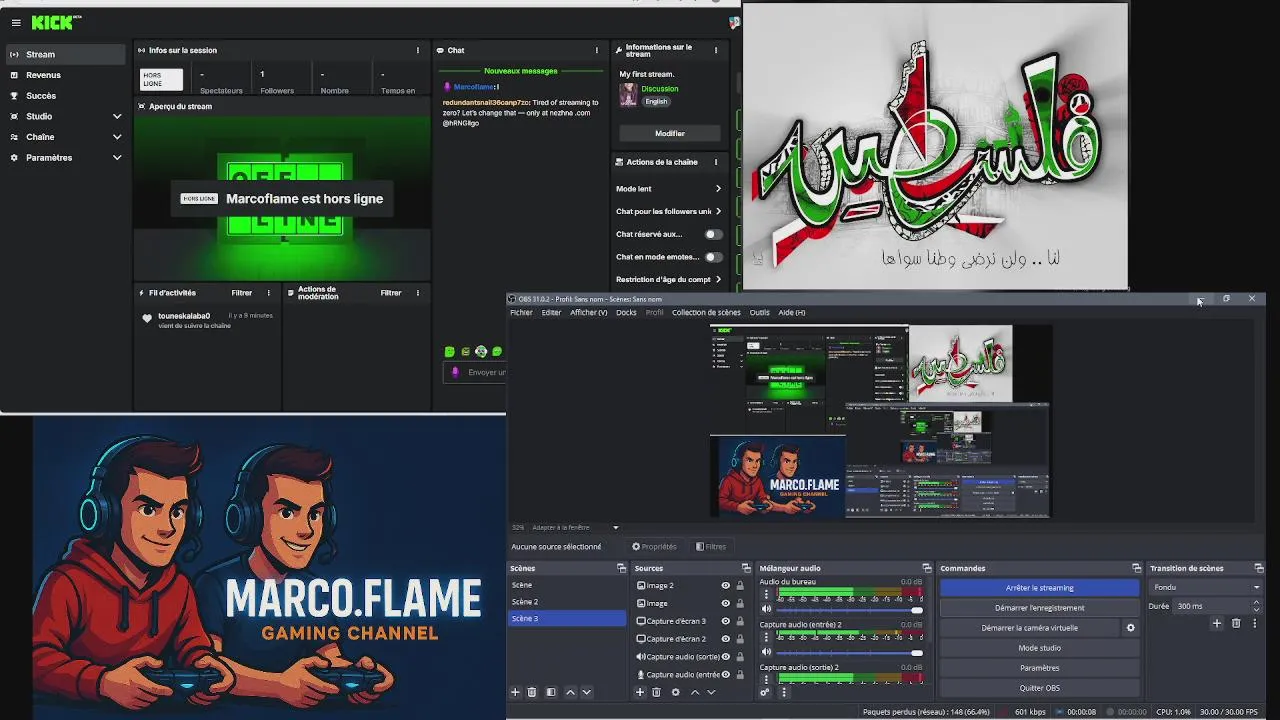The image size is (1280, 720).
Task: Toggle Chat réservé aux... switch
Action: click(x=713, y=234)
